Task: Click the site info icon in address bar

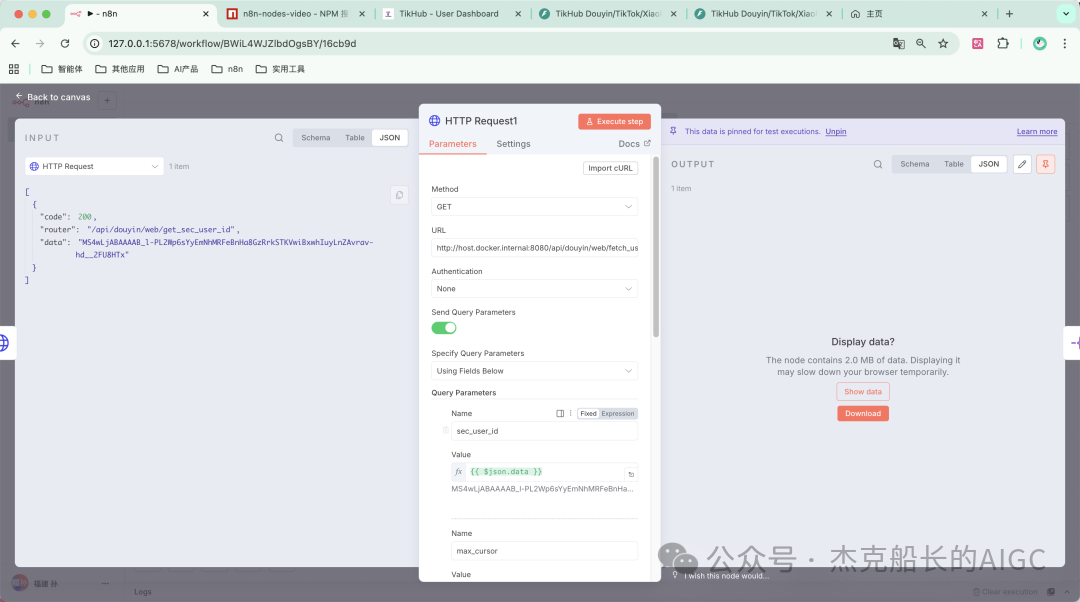Action: click(x=95, y=43)
